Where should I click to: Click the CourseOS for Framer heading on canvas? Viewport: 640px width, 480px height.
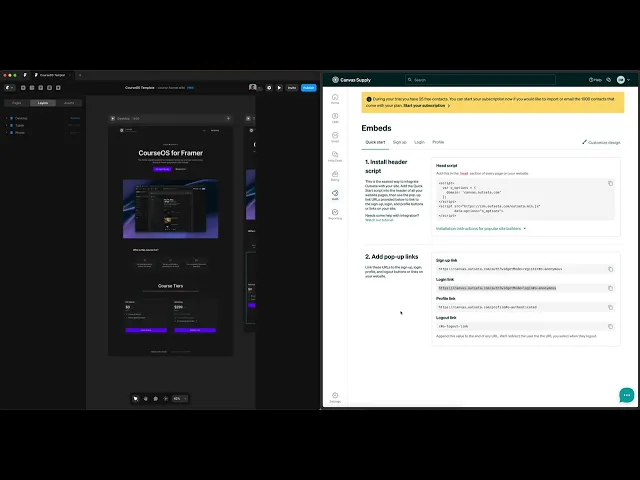point(171,153)
